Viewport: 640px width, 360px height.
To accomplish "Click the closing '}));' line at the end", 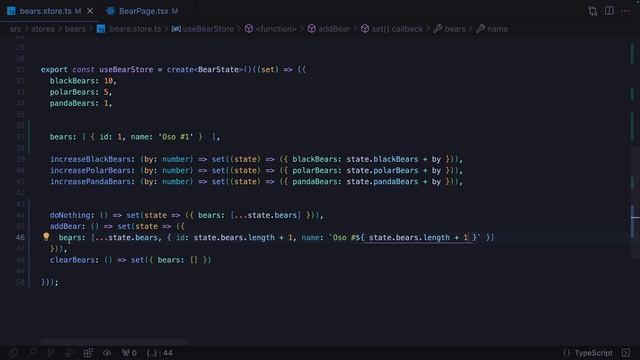I will click(x=50, y=282).
